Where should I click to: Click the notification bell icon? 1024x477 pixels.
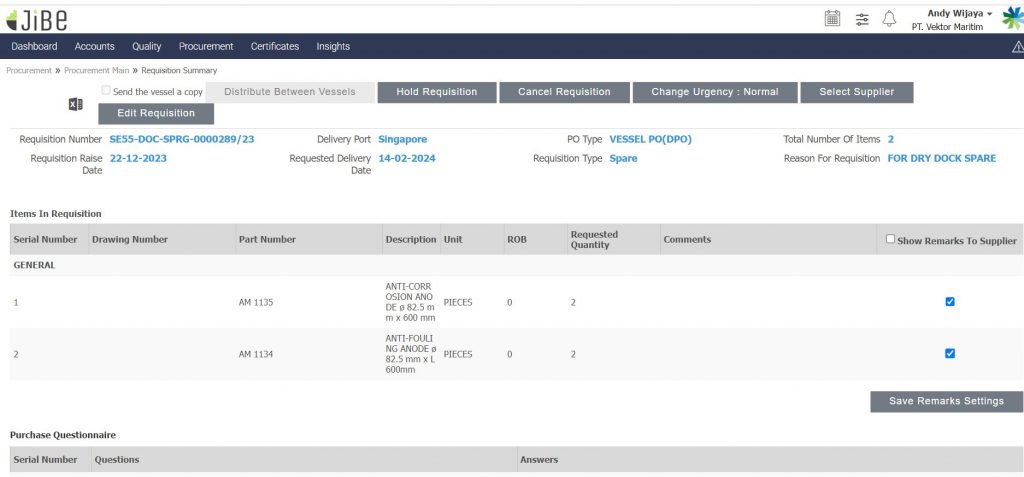point(889,18)
